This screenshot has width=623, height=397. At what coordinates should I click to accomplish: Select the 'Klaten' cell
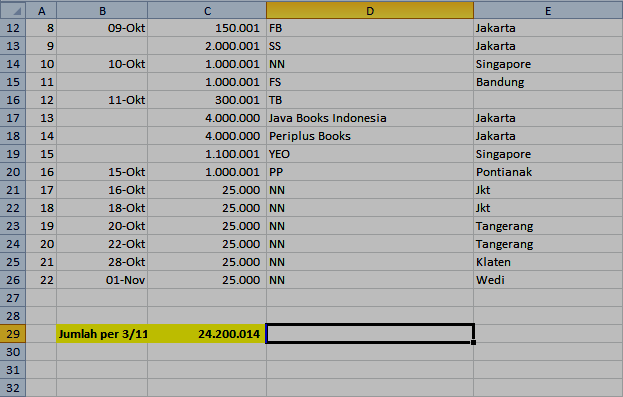point(548,262)
